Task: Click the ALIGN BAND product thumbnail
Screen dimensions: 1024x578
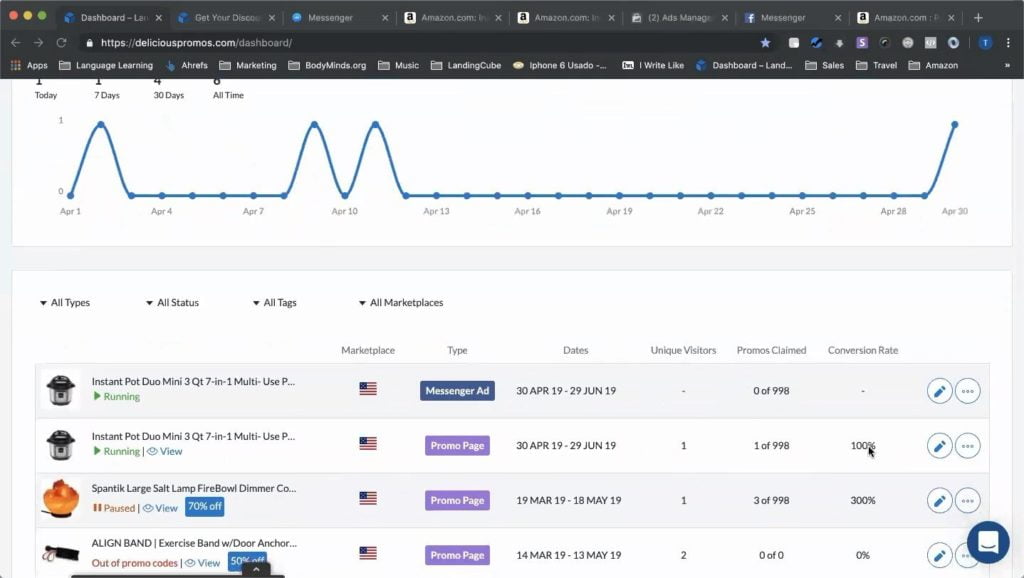Action: pos(60,554)
